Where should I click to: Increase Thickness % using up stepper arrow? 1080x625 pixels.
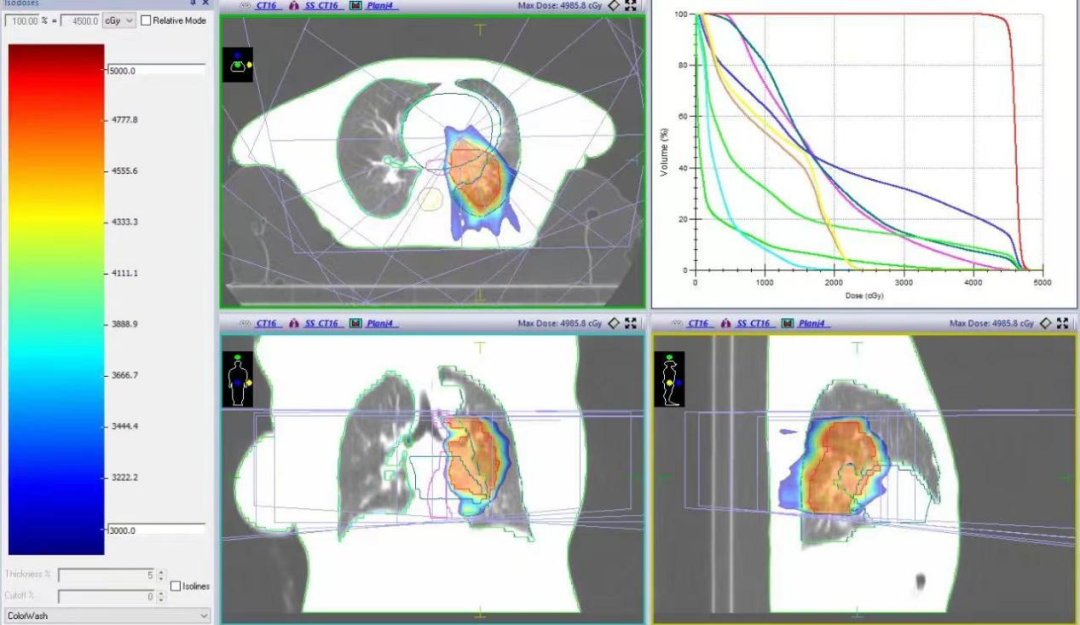pos(161,572)
